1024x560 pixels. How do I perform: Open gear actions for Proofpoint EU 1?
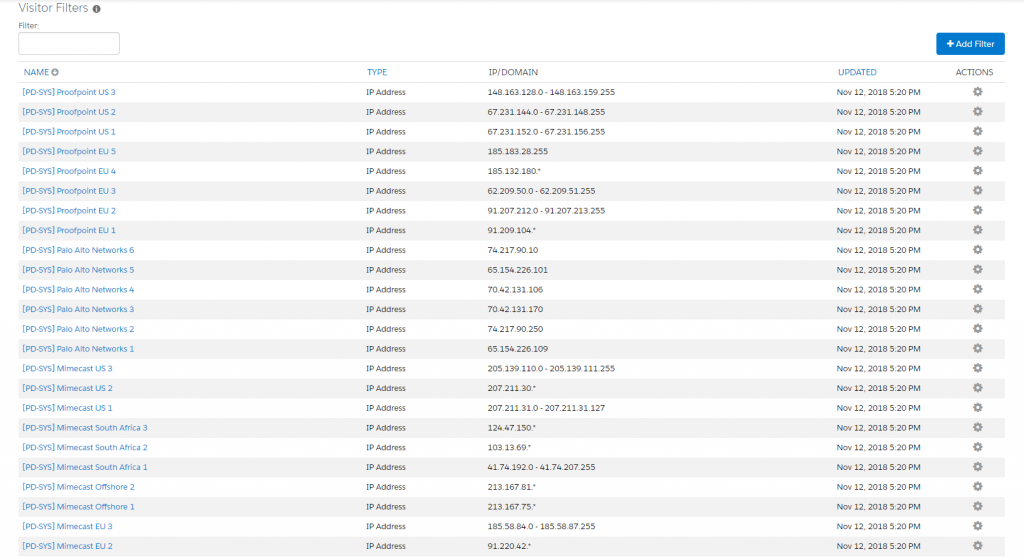pos(977,230)
